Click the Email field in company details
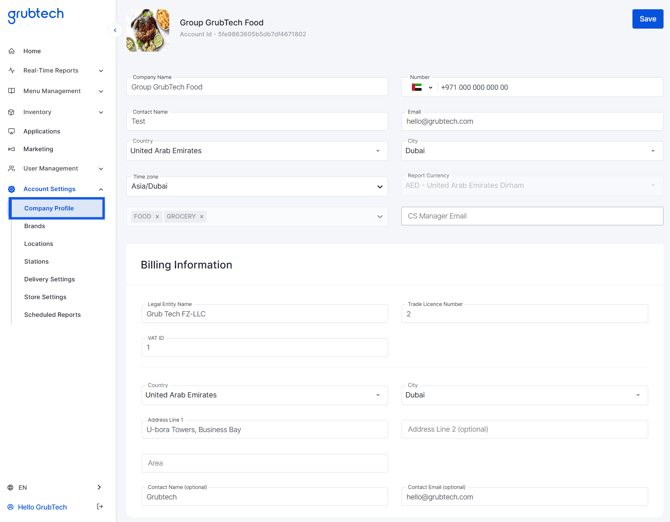 532,121
